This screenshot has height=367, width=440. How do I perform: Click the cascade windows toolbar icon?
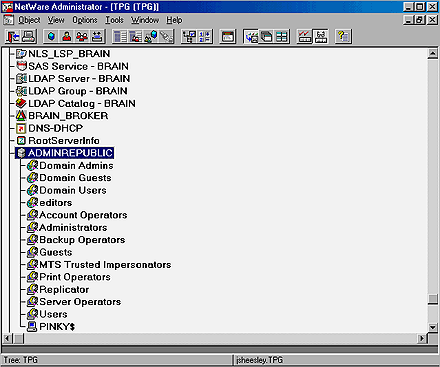(x=266, y=36)
